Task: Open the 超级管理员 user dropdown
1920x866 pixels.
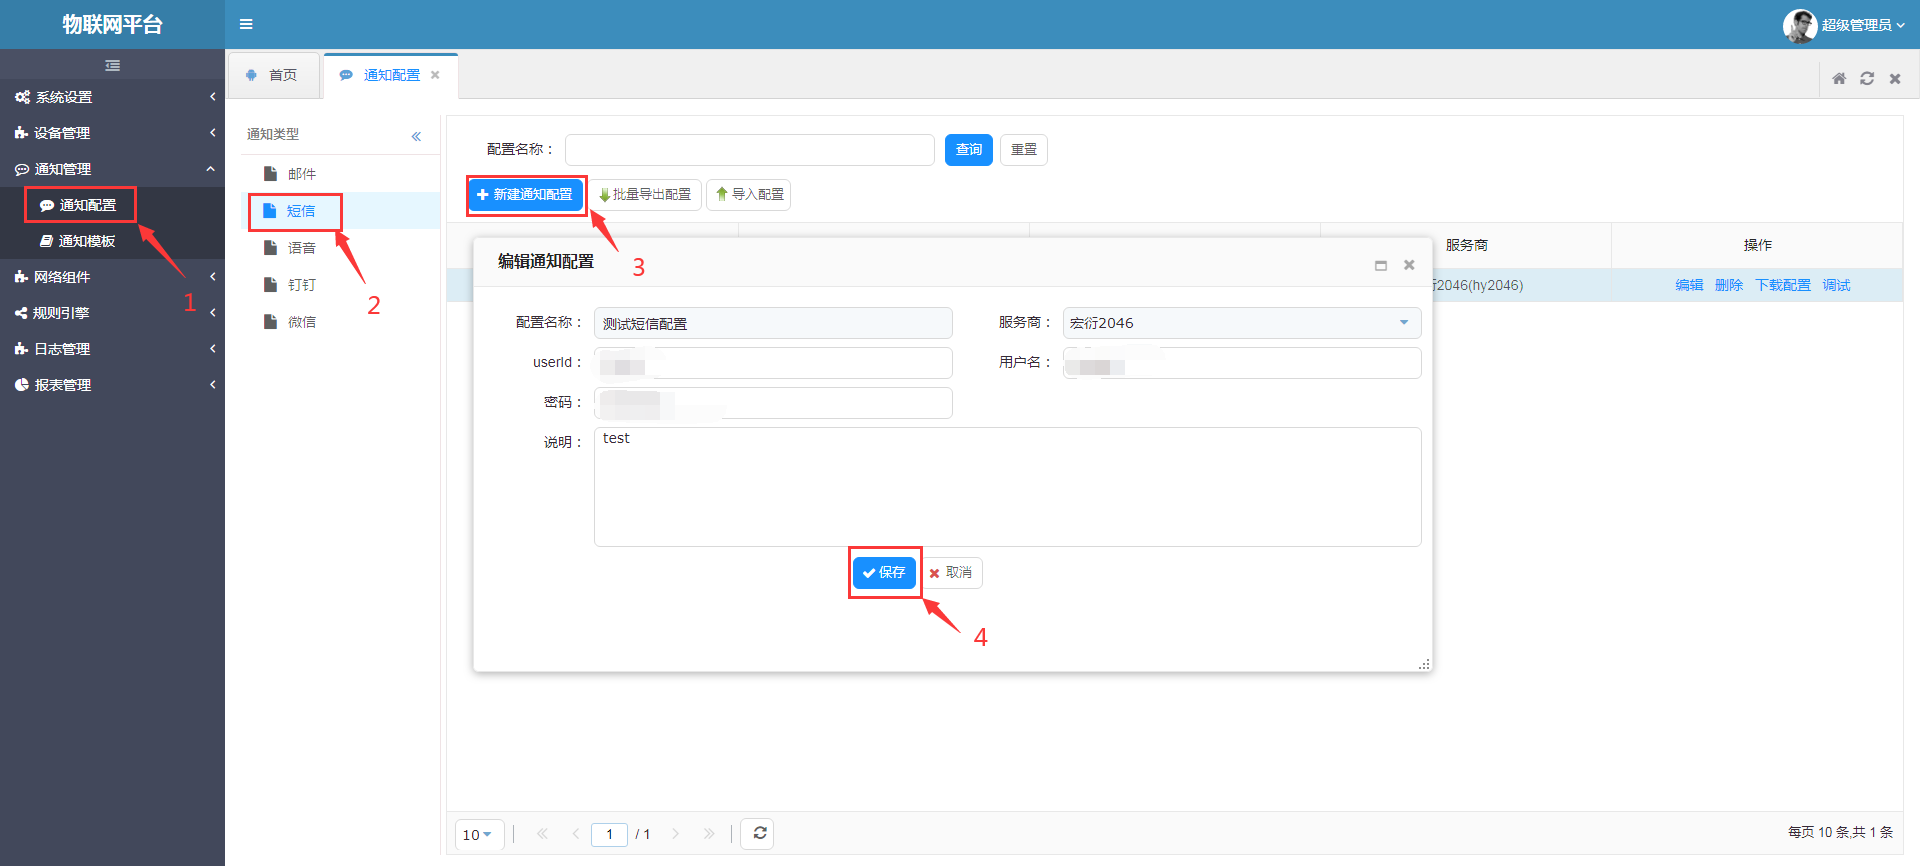Action: 1862,25
